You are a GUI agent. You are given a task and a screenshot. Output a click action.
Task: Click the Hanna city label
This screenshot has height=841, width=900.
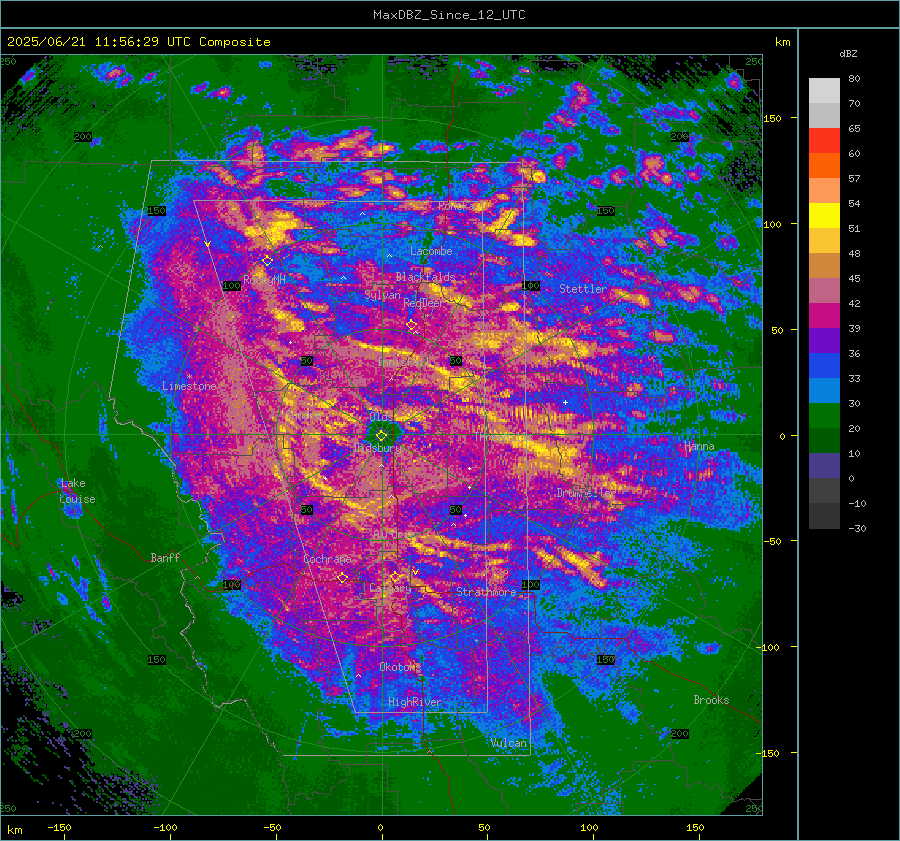click(x=699, y=446)
